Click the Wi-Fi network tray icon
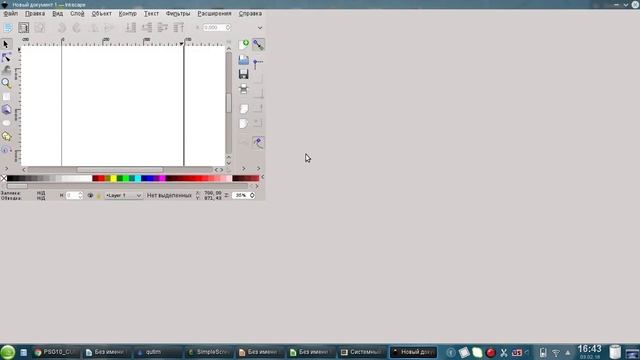 click(556, 353)
